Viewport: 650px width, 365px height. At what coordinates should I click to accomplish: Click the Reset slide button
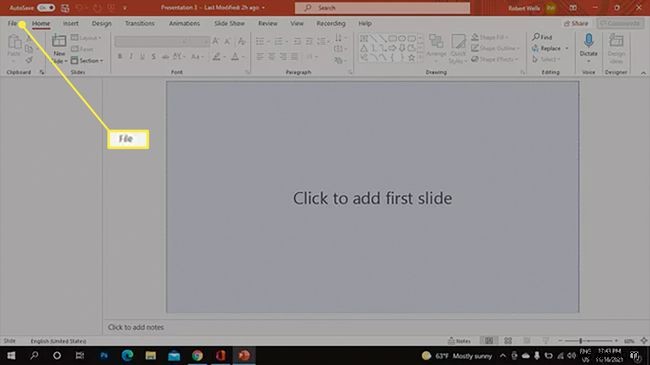pyautogui.click(x=82, y=49)
